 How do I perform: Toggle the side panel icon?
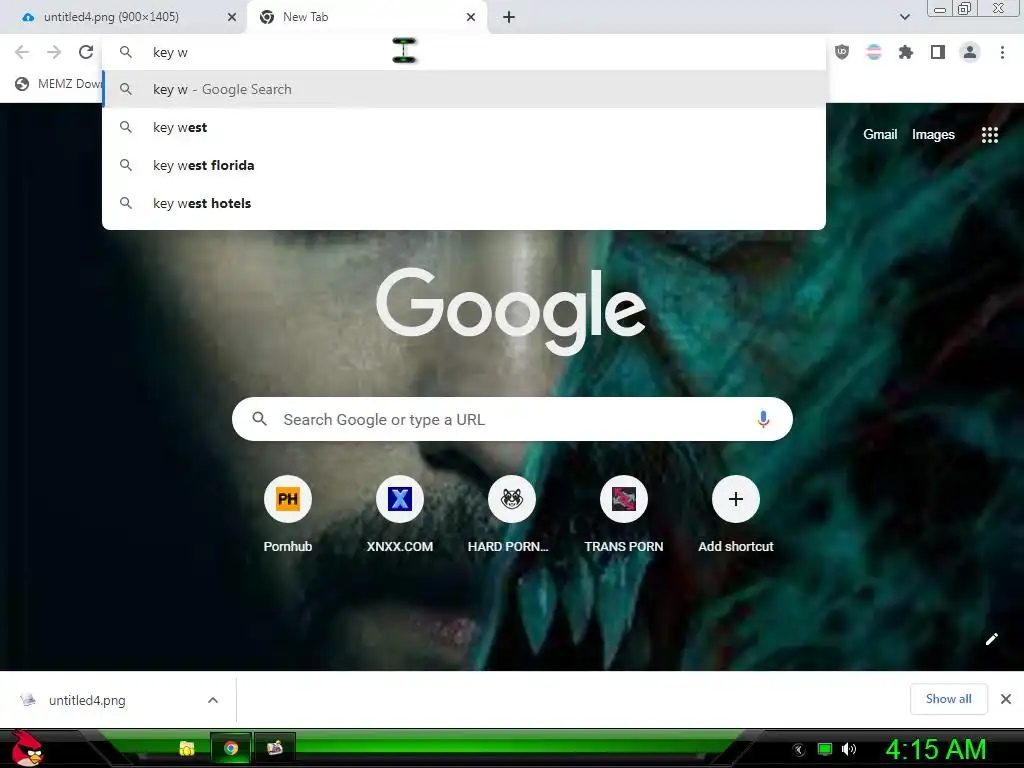coord(938,52)
